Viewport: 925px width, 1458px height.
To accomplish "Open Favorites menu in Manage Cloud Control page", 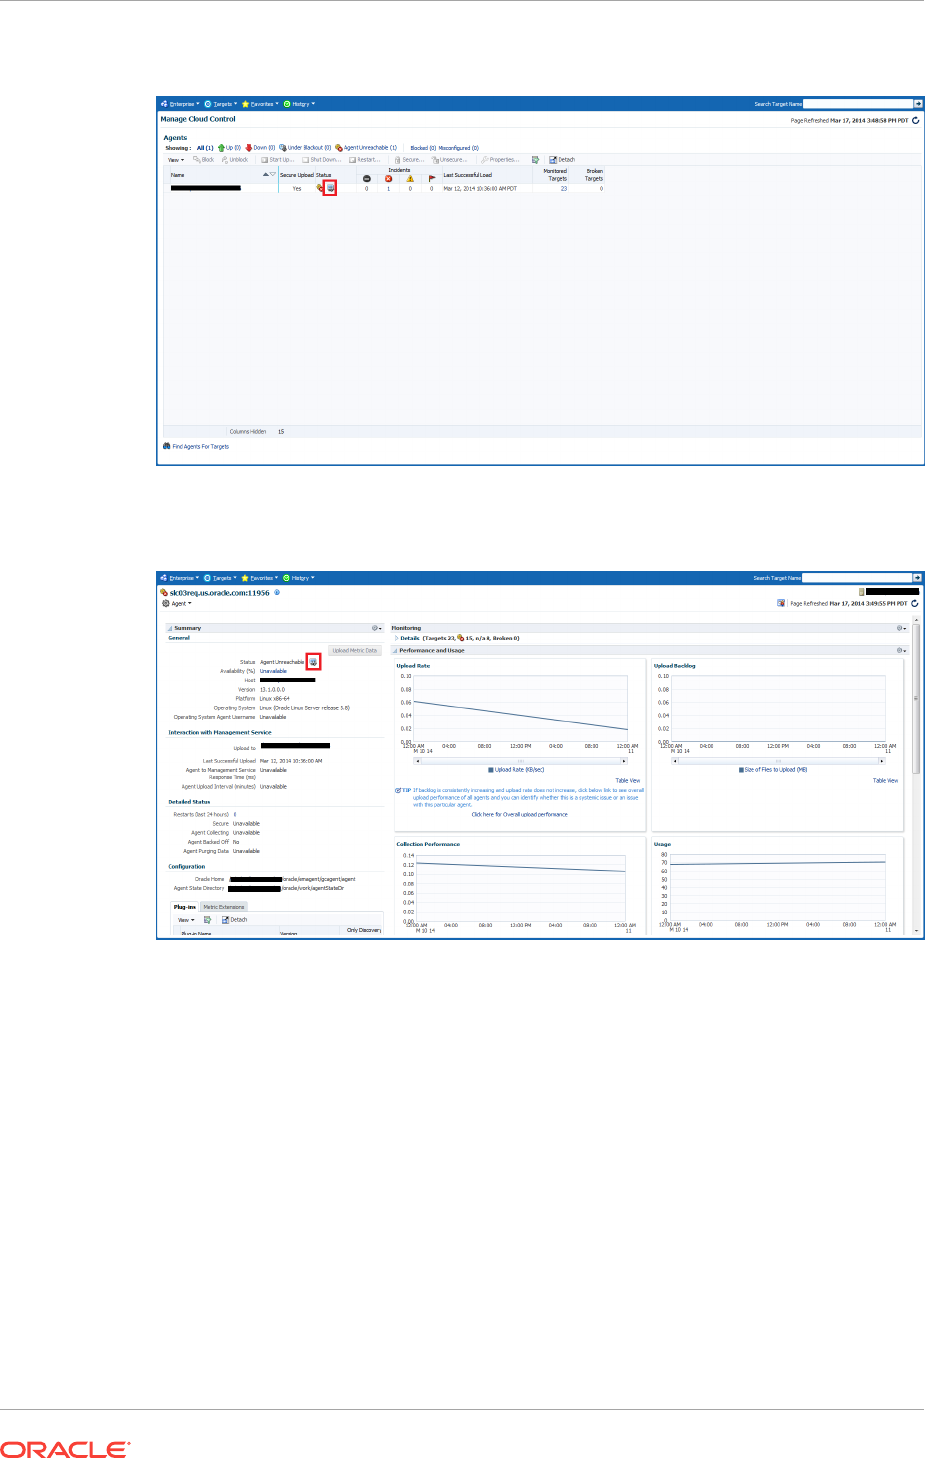I will click(x=260, y=104).
